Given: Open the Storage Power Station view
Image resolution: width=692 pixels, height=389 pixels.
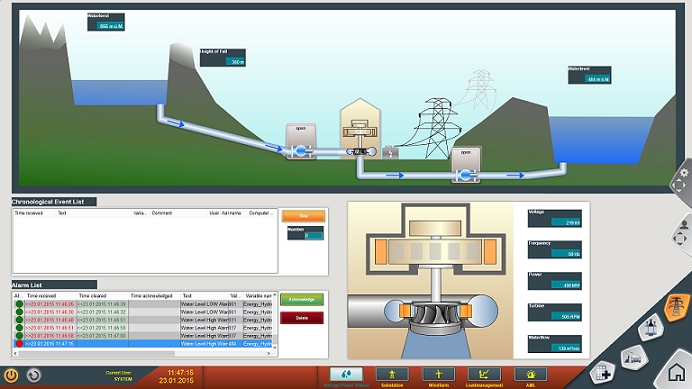Looking at the screenshot, I should 346,374.
